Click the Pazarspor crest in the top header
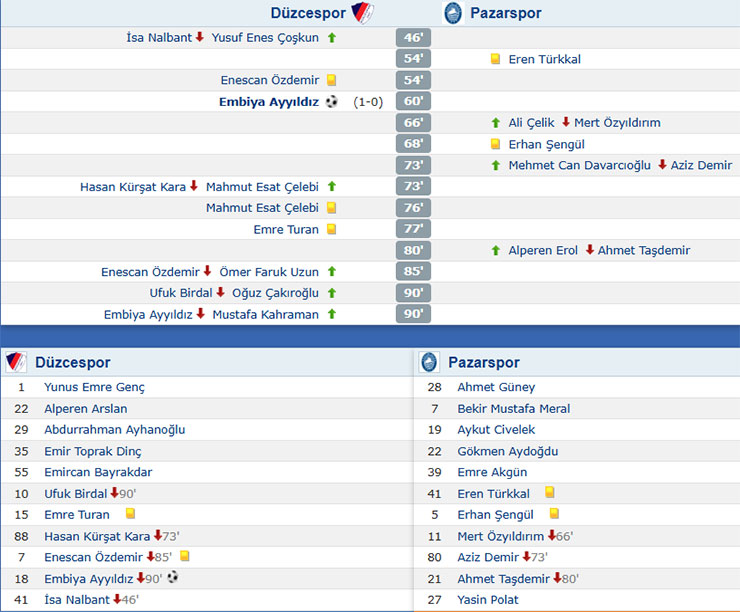Image resolution: width=740 pixels, height=612 pixels. pyautogui.click(x=453, y=13)
